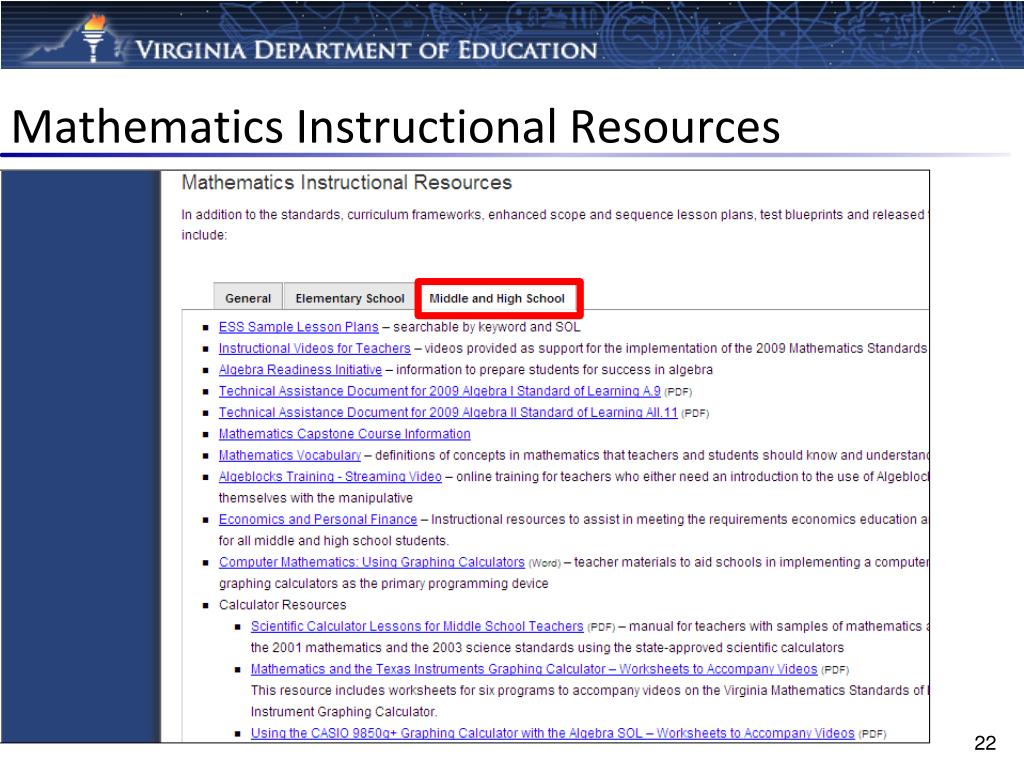The image size is (1024, 768).
Task: Open Scientific Calculator Lessons for Middle School Teachers
Action: point(417,626)
